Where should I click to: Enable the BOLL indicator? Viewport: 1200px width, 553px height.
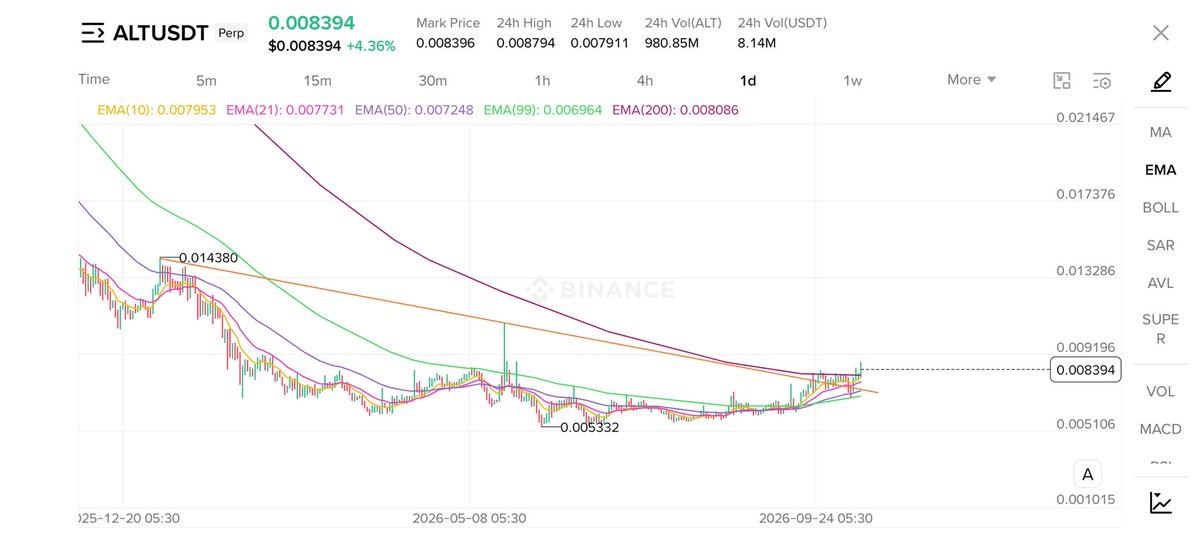click(x=1160, y=208)
